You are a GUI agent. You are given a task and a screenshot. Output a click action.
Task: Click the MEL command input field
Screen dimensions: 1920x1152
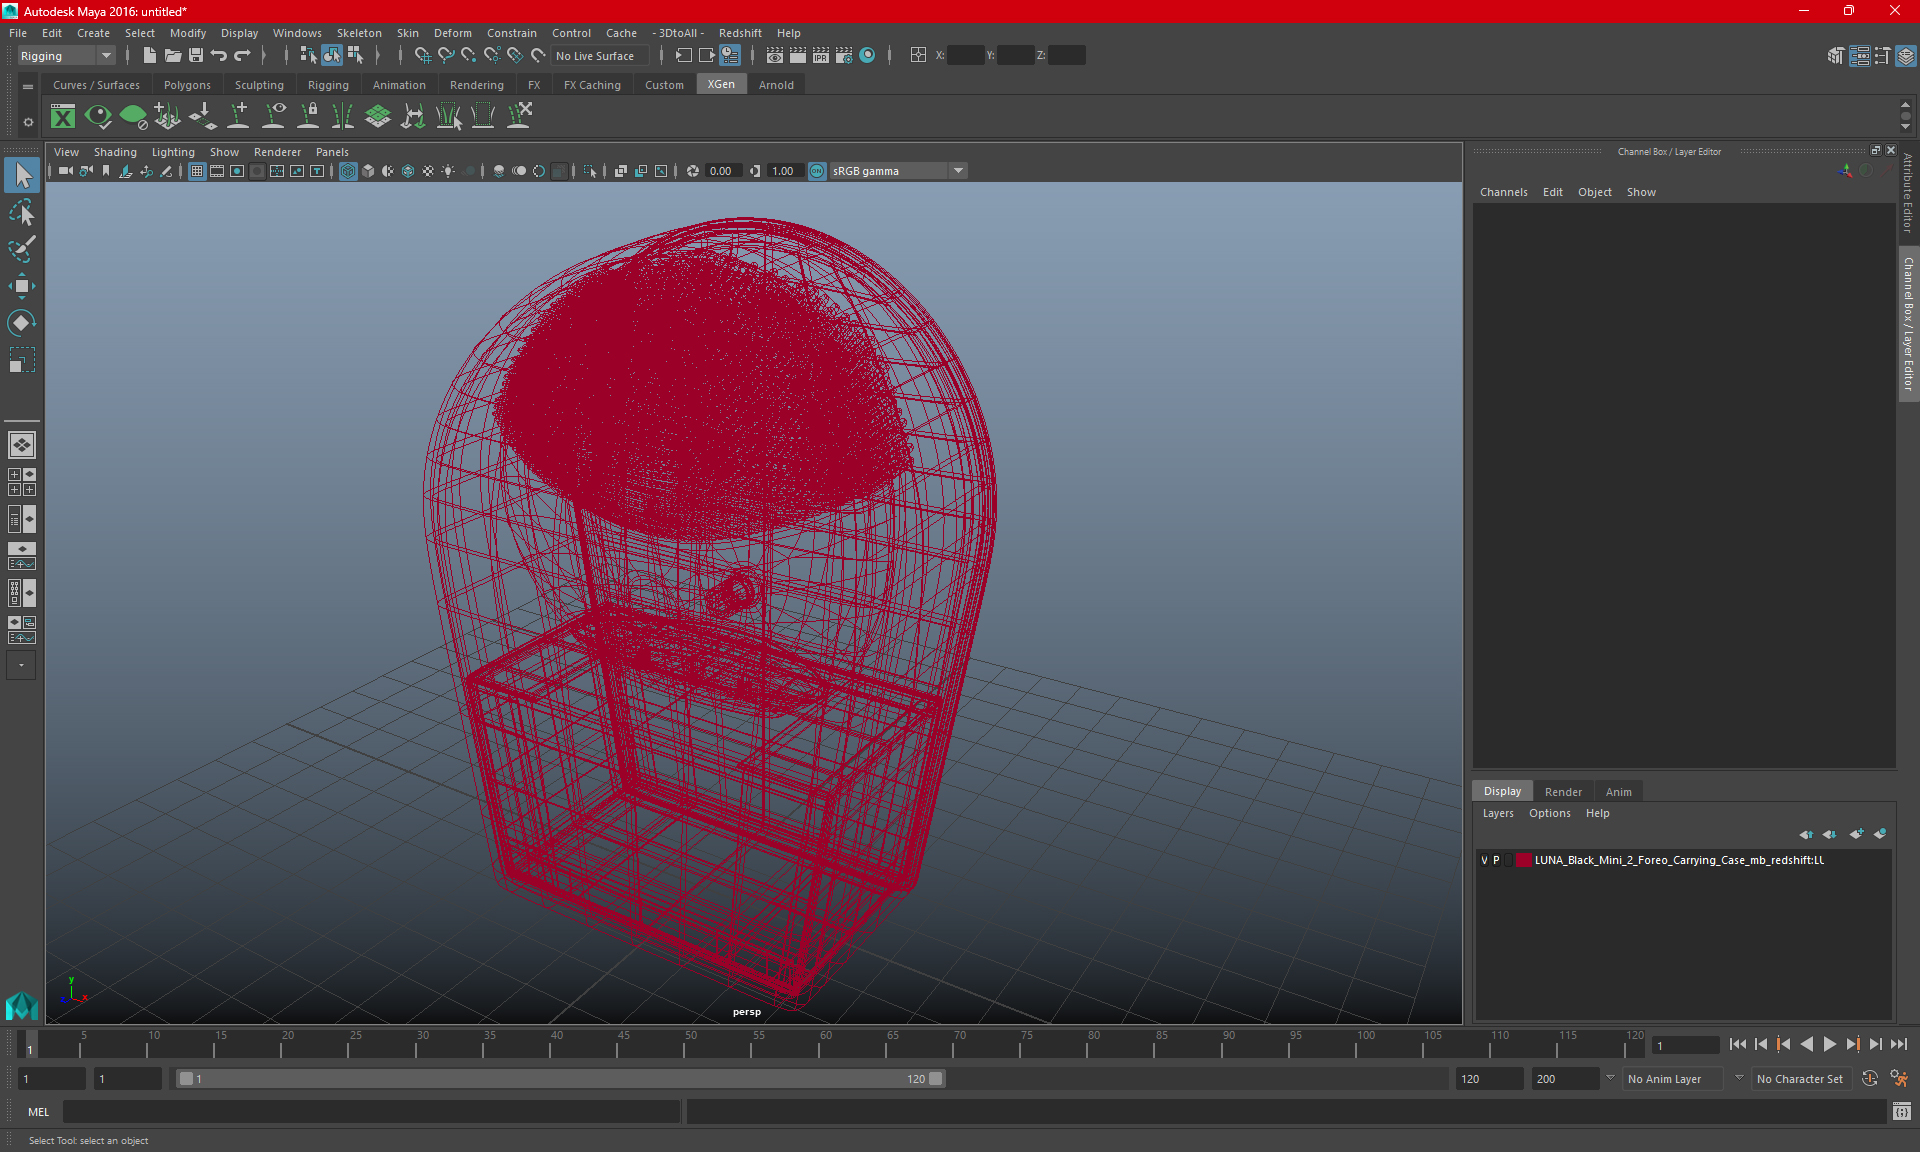coord(371,1112)
